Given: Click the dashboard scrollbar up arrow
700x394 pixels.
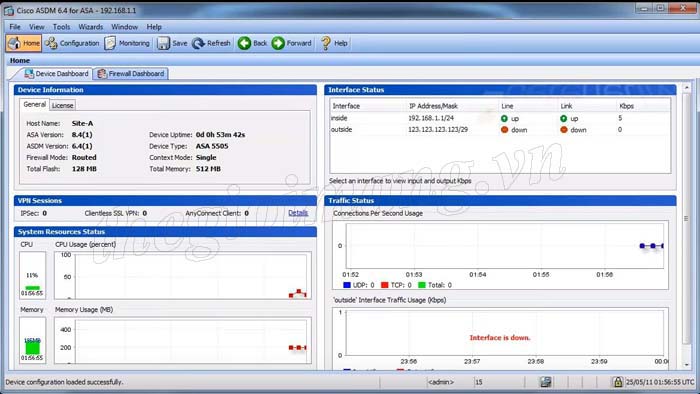Looking at the screenshot, I should (x=686, y=87).
